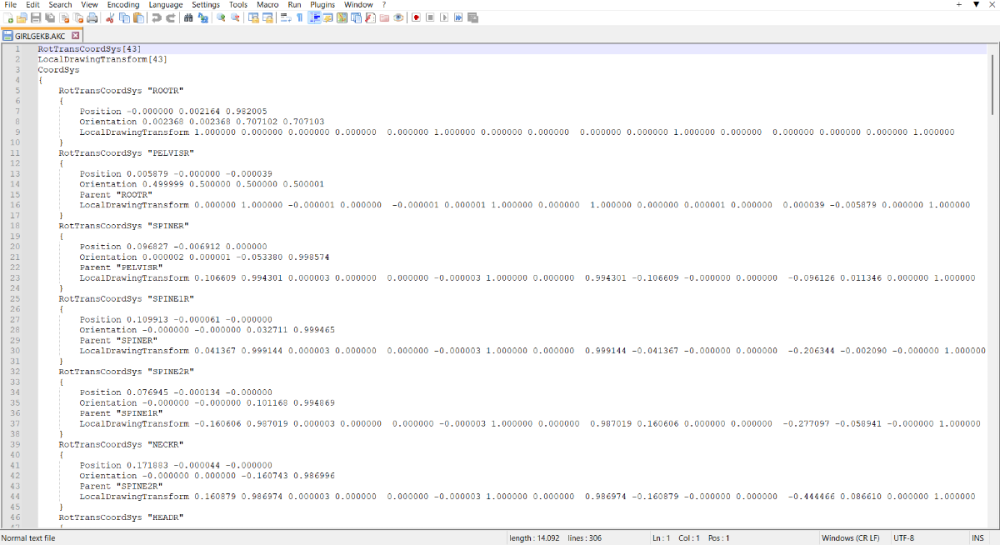The width and height of the screenshot is (1000, 545).
Task: Open the Encoding menu
Action: coord(123,4)
